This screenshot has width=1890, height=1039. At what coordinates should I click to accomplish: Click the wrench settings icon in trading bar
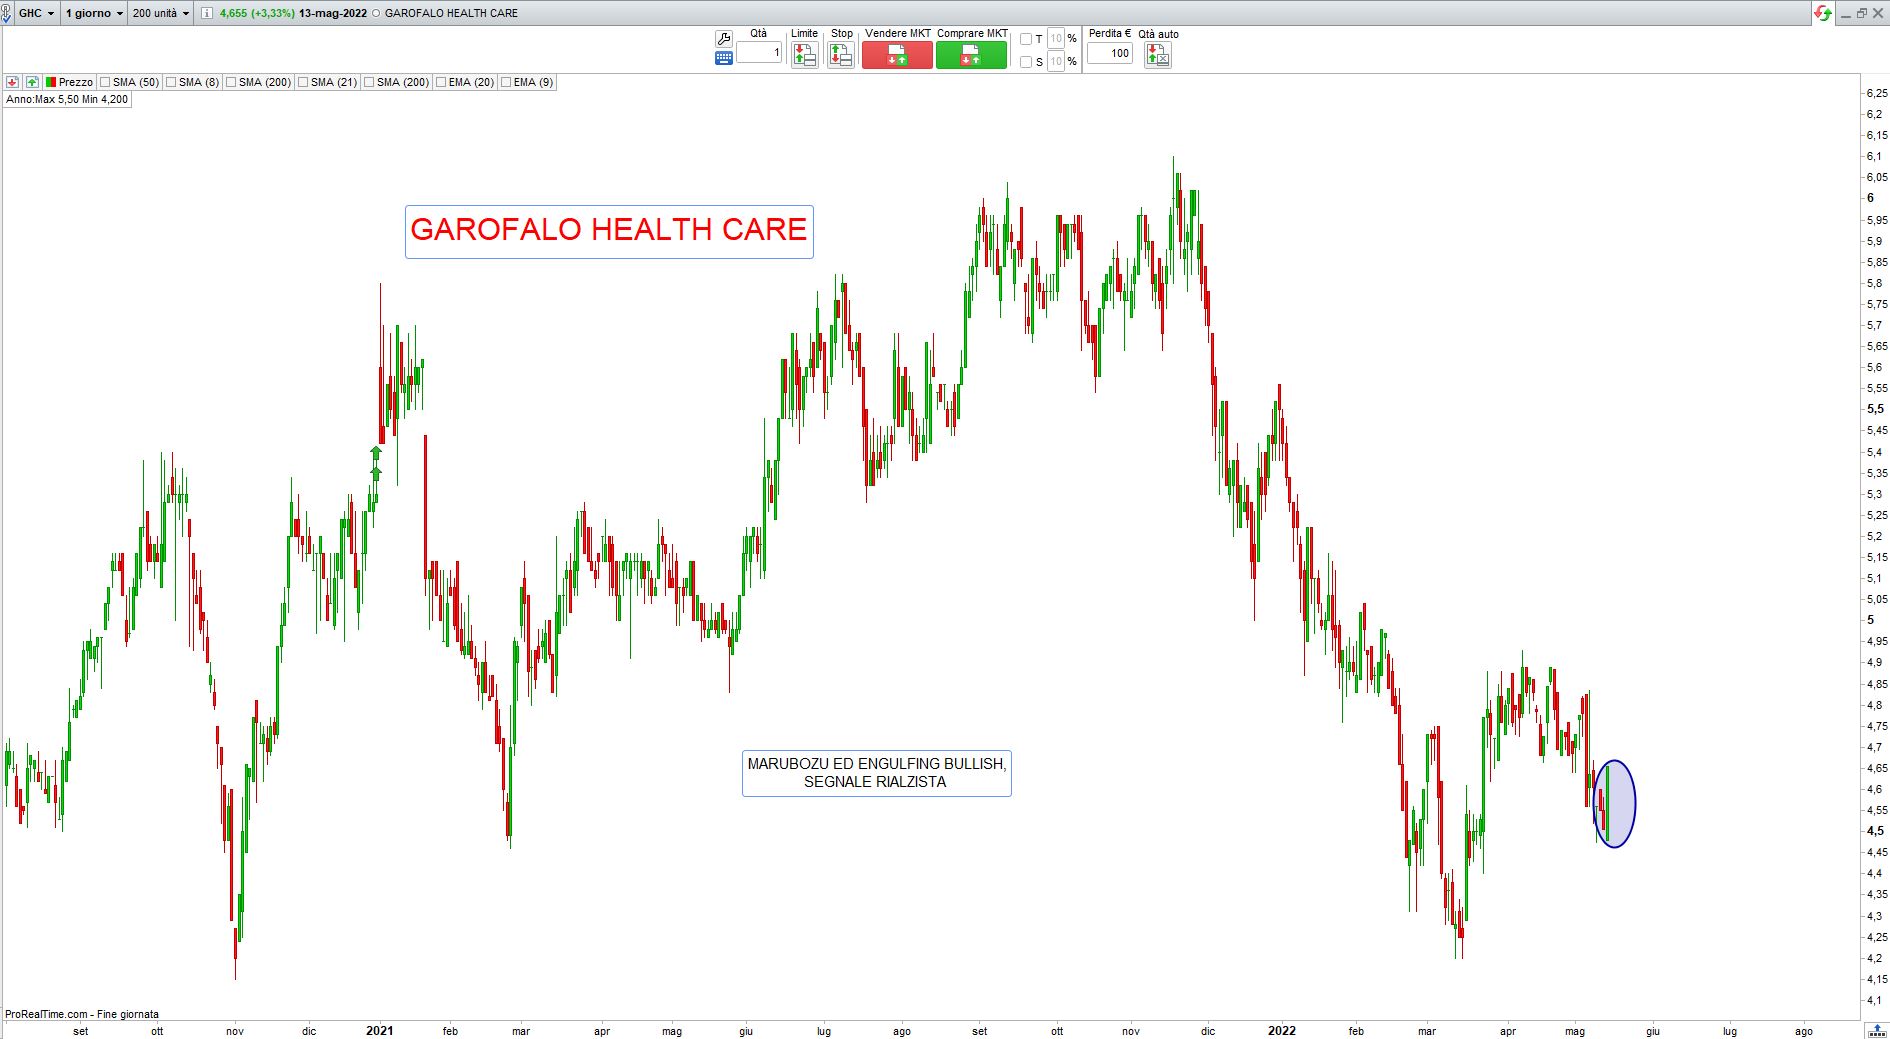(724, 39)
